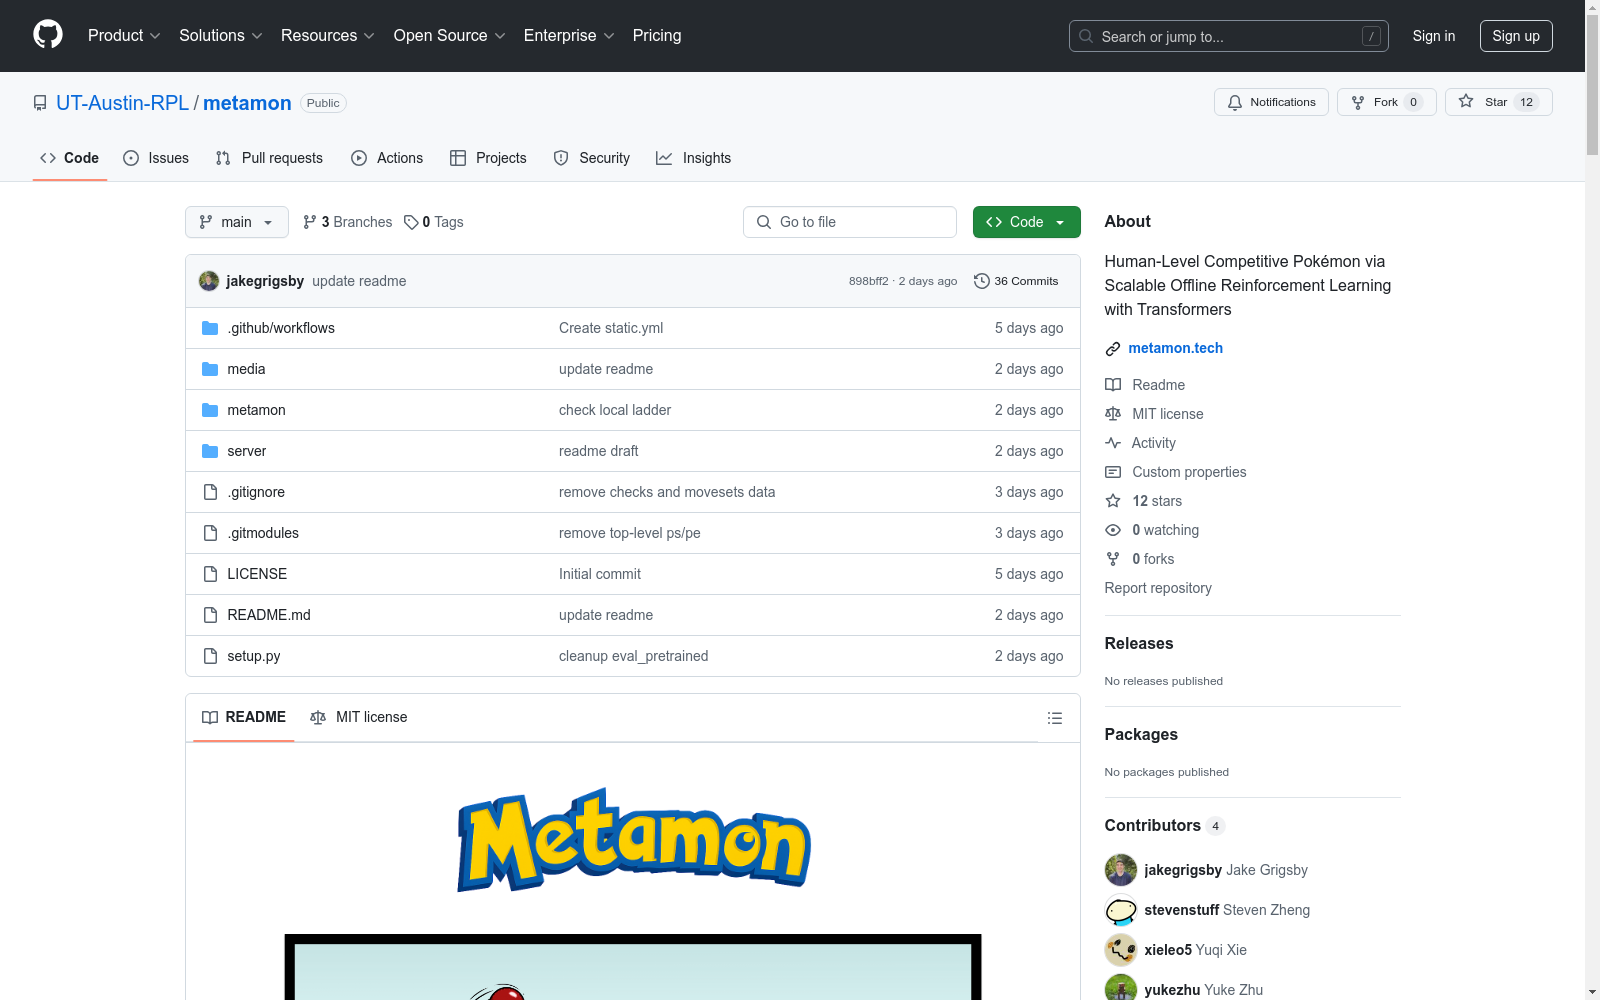Open the GitHub homepage logo
This screenshot has width=1600, height=1000.
click(x=48, y=35)
